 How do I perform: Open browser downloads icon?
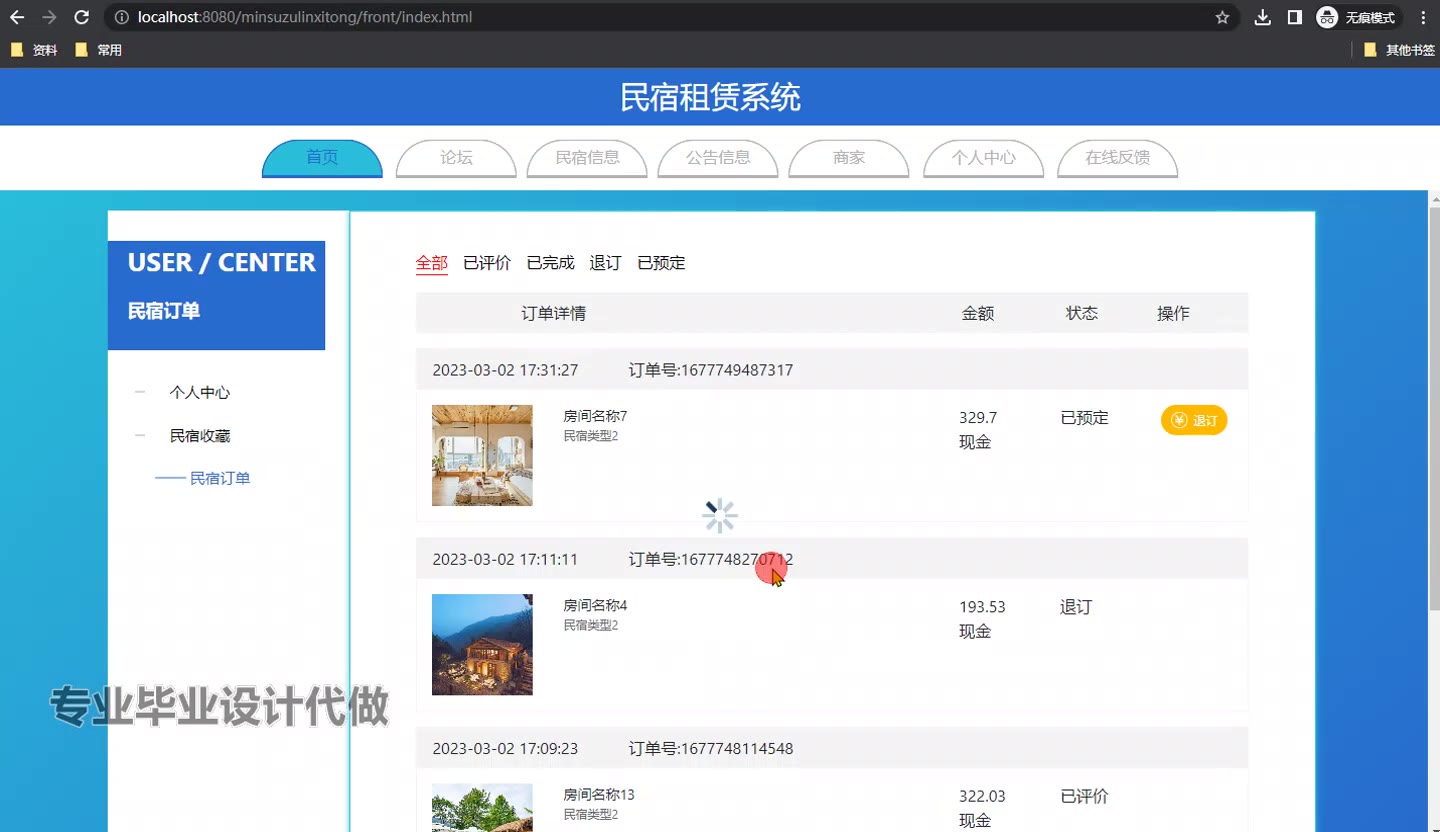point(1263,17)
